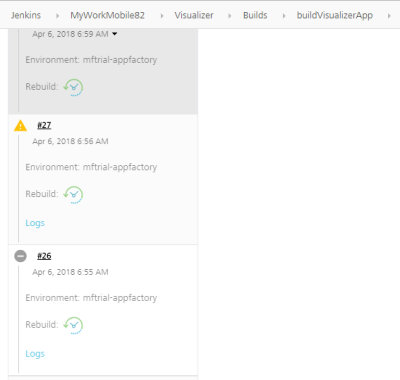
Task: Open build #27 link
Action: tap(44, 125)
